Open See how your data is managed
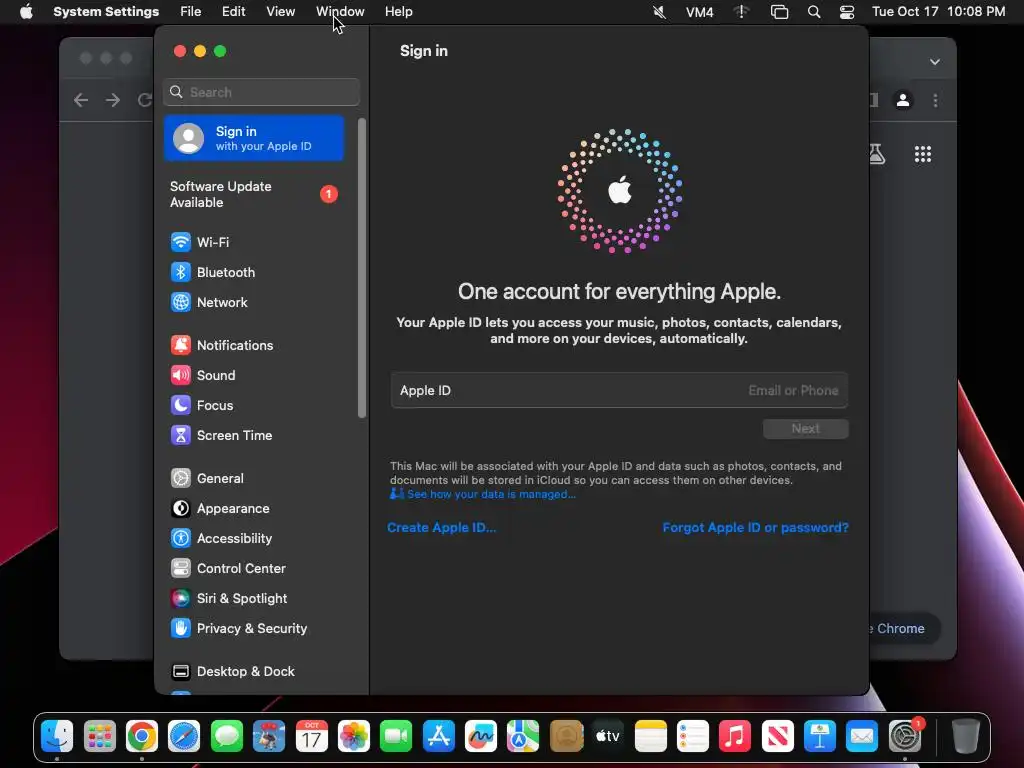 tap(483, 494)
